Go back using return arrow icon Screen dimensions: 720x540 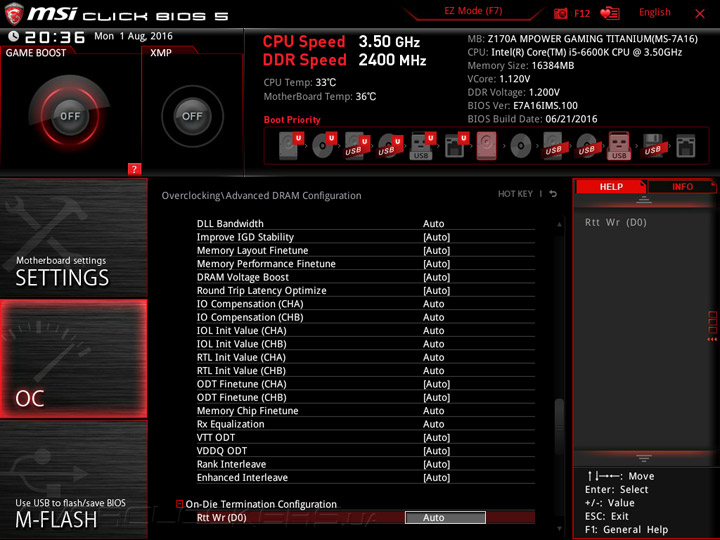coord(553,194)
